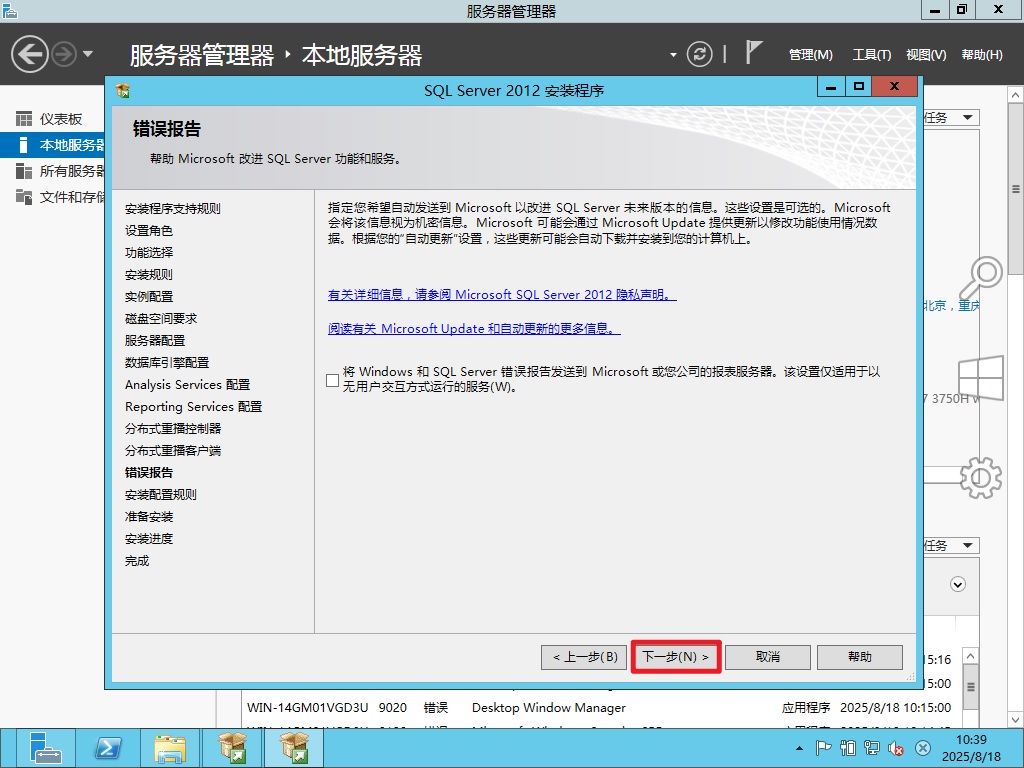
Task: Open the 视图(V) menu
Action: click(x=926, y=55)
